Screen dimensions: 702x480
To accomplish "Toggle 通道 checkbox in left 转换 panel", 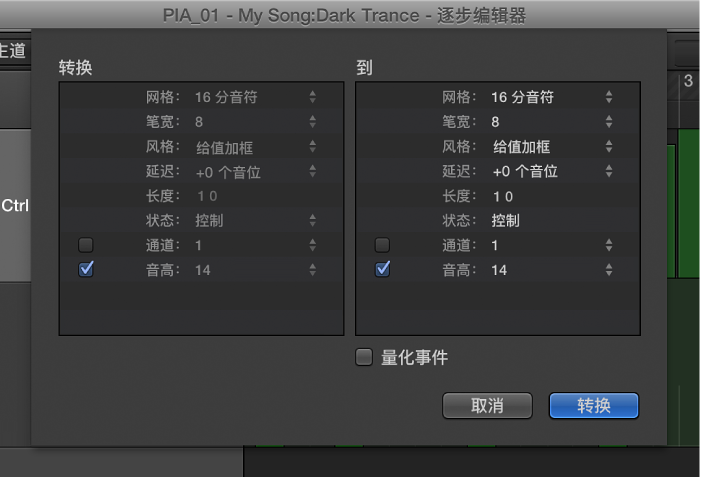I will [86, 245].
